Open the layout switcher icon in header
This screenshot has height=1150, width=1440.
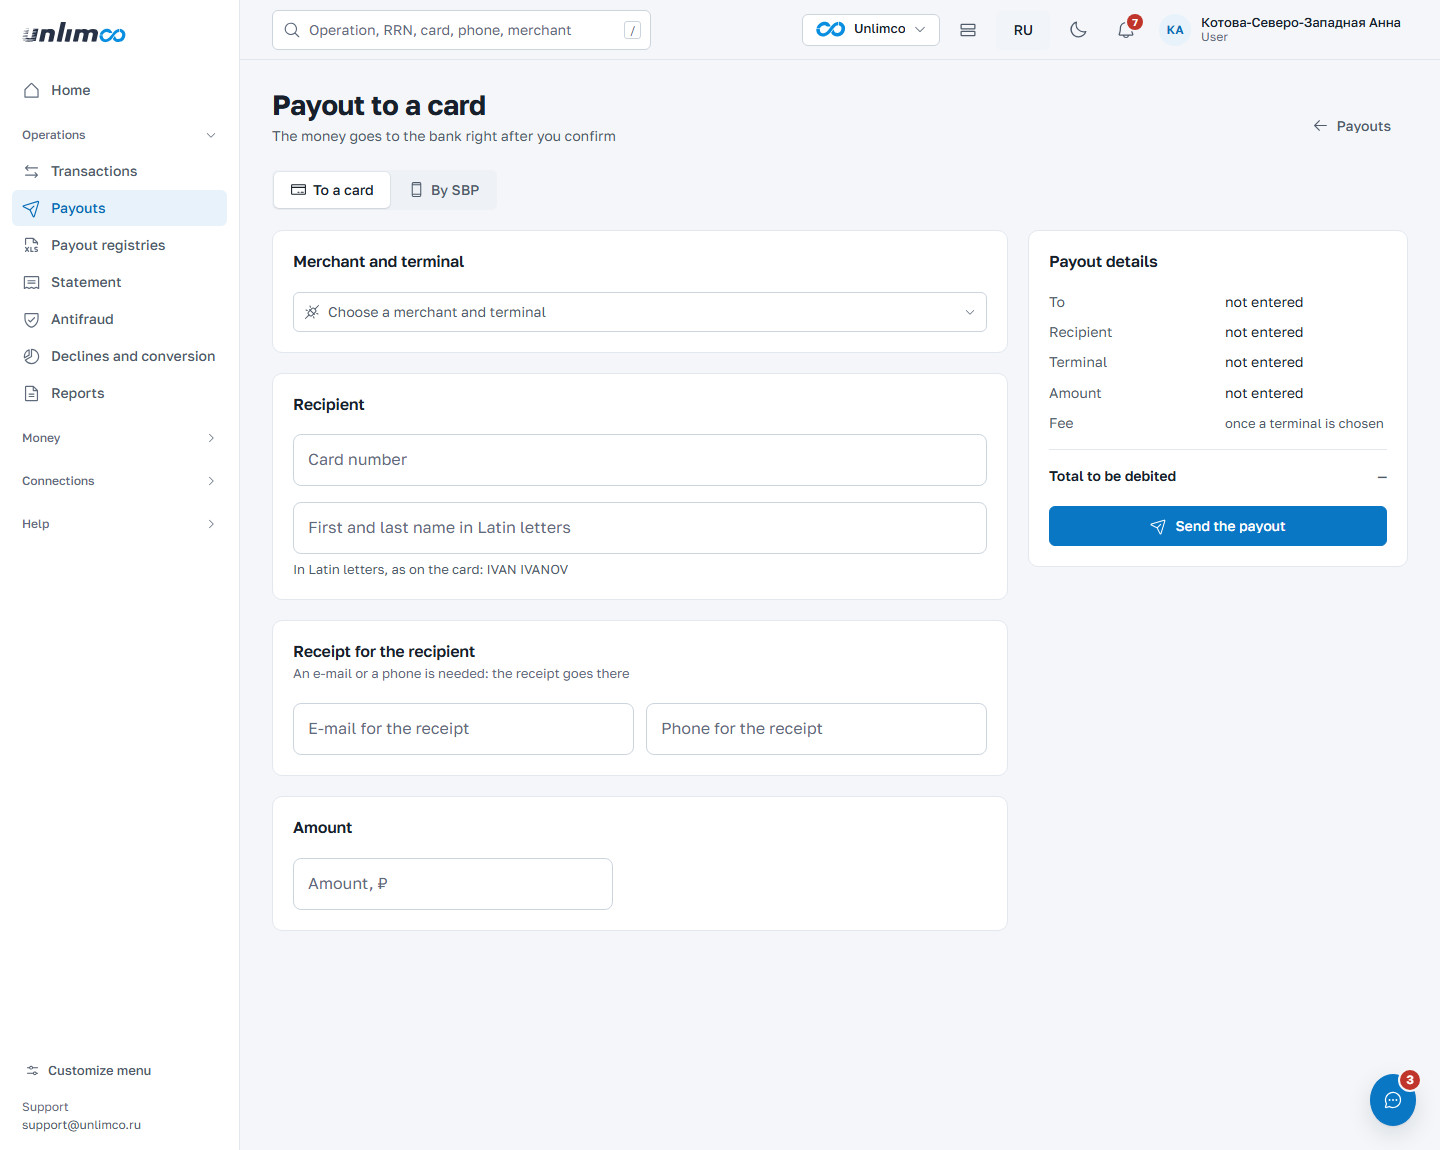(968, 30)
